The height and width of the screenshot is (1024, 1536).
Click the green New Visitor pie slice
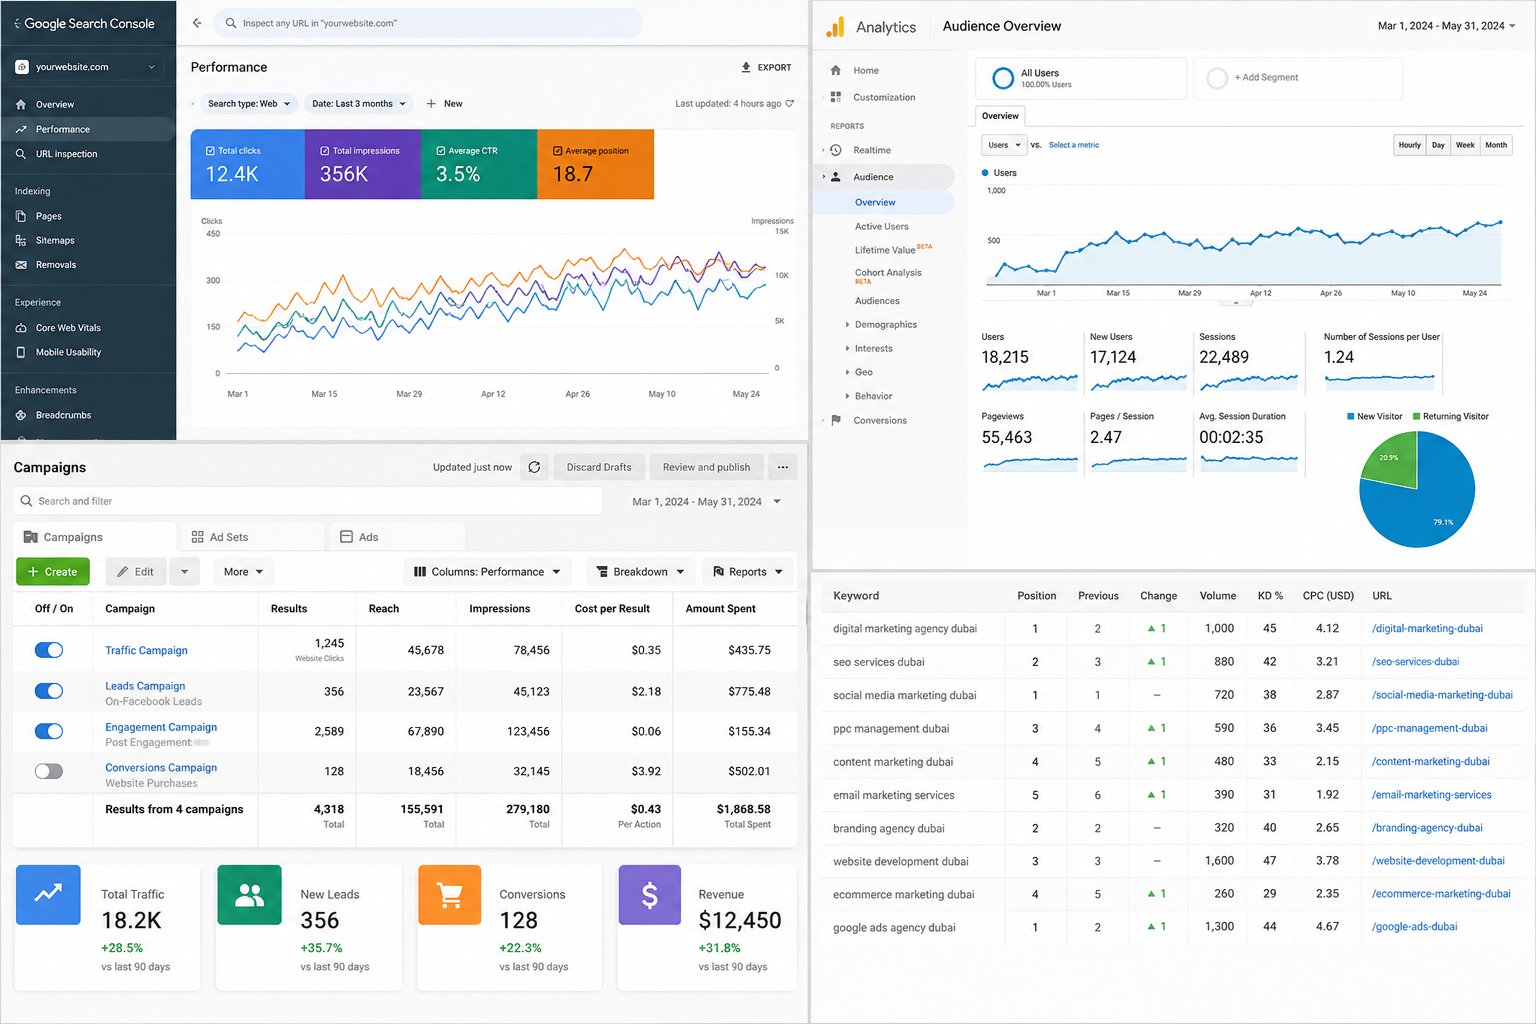click(x=1391, y=460)
